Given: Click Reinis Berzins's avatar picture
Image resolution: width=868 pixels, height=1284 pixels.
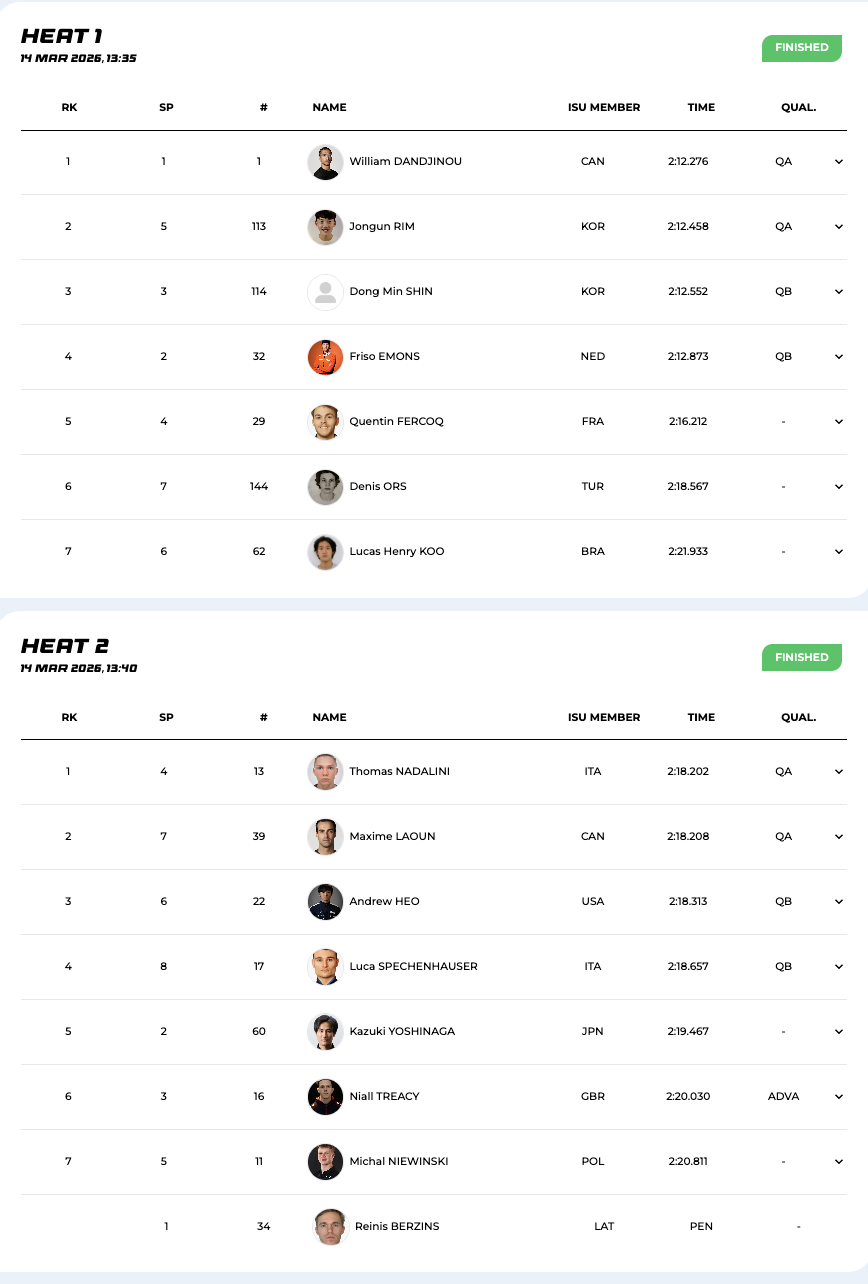Looking at the screenshot, I should tap(331, 1227).
